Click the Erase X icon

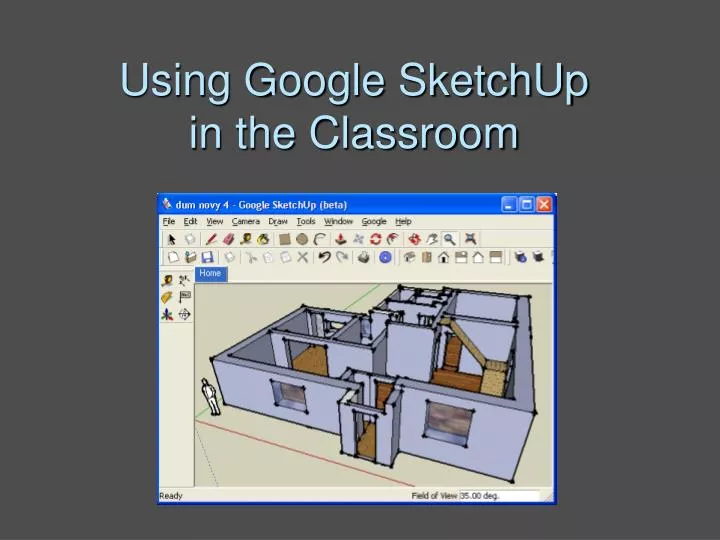303,257
